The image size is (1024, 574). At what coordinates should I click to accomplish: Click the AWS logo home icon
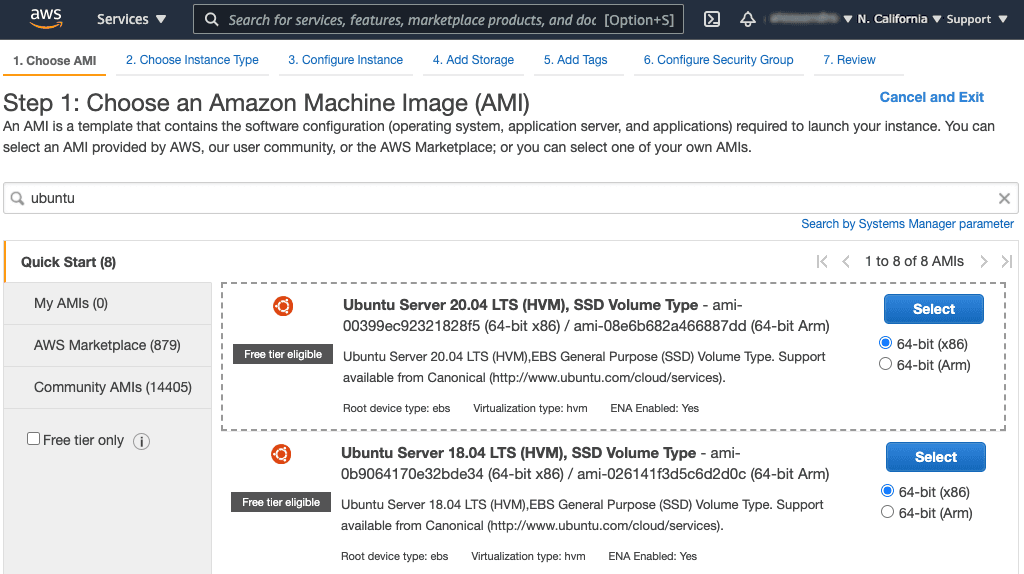point(47,18)
